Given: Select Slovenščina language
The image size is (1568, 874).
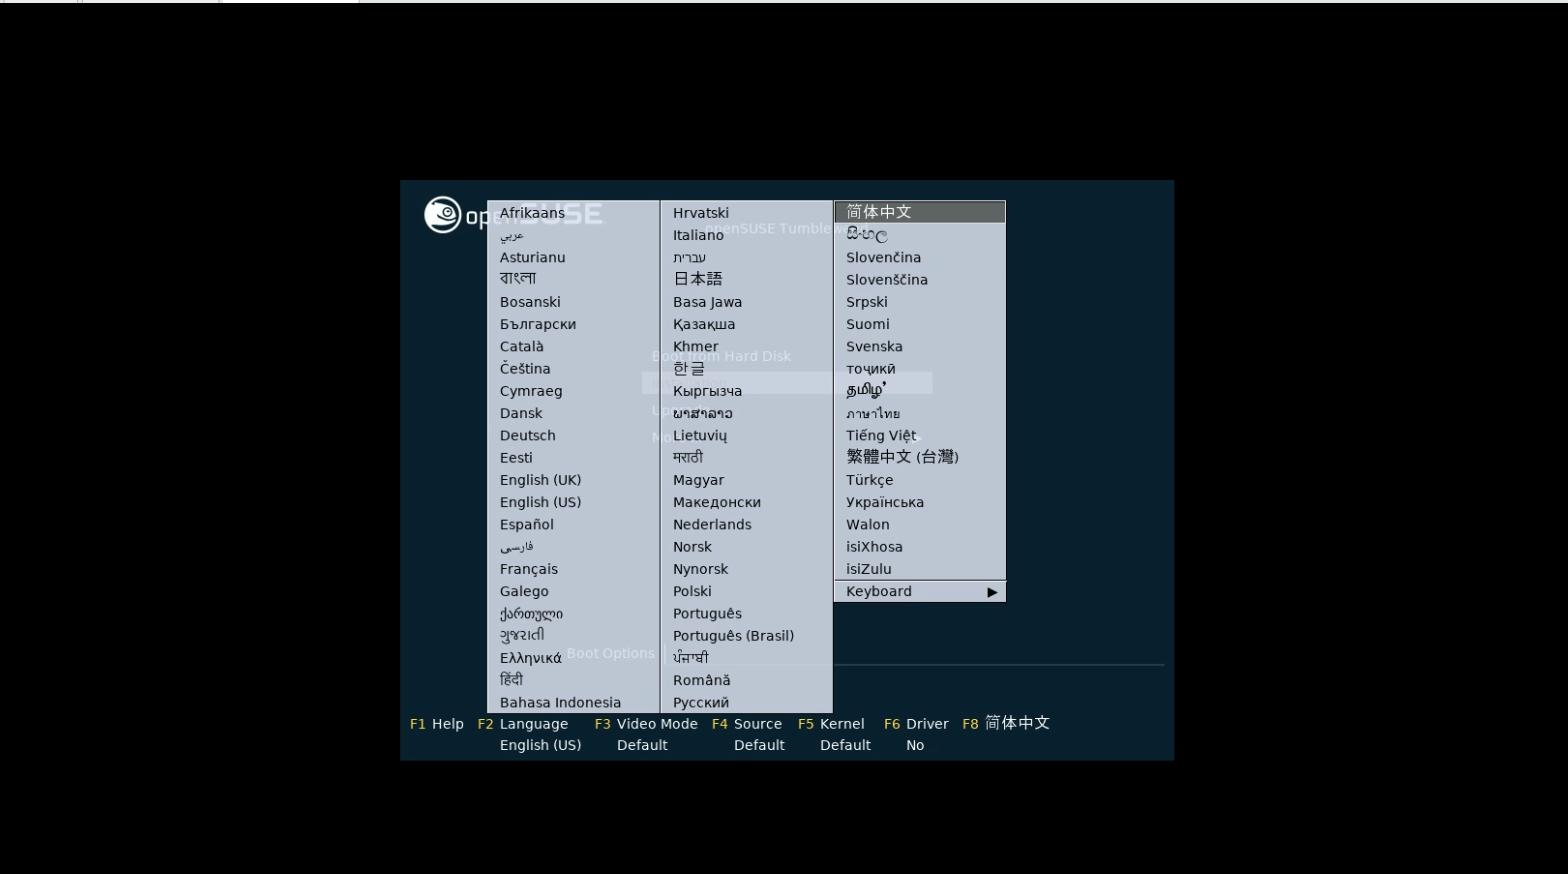Looking at the screenshot, I should point(887,279).
